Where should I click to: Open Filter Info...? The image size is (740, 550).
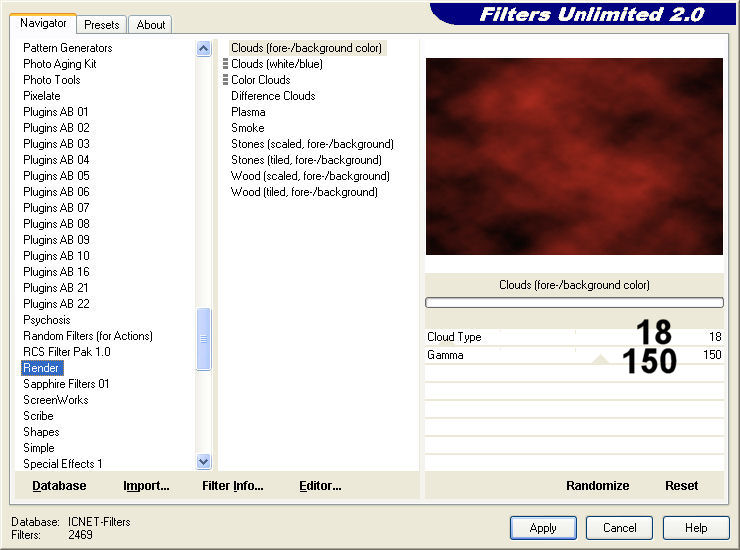click(x=233, y=485)
